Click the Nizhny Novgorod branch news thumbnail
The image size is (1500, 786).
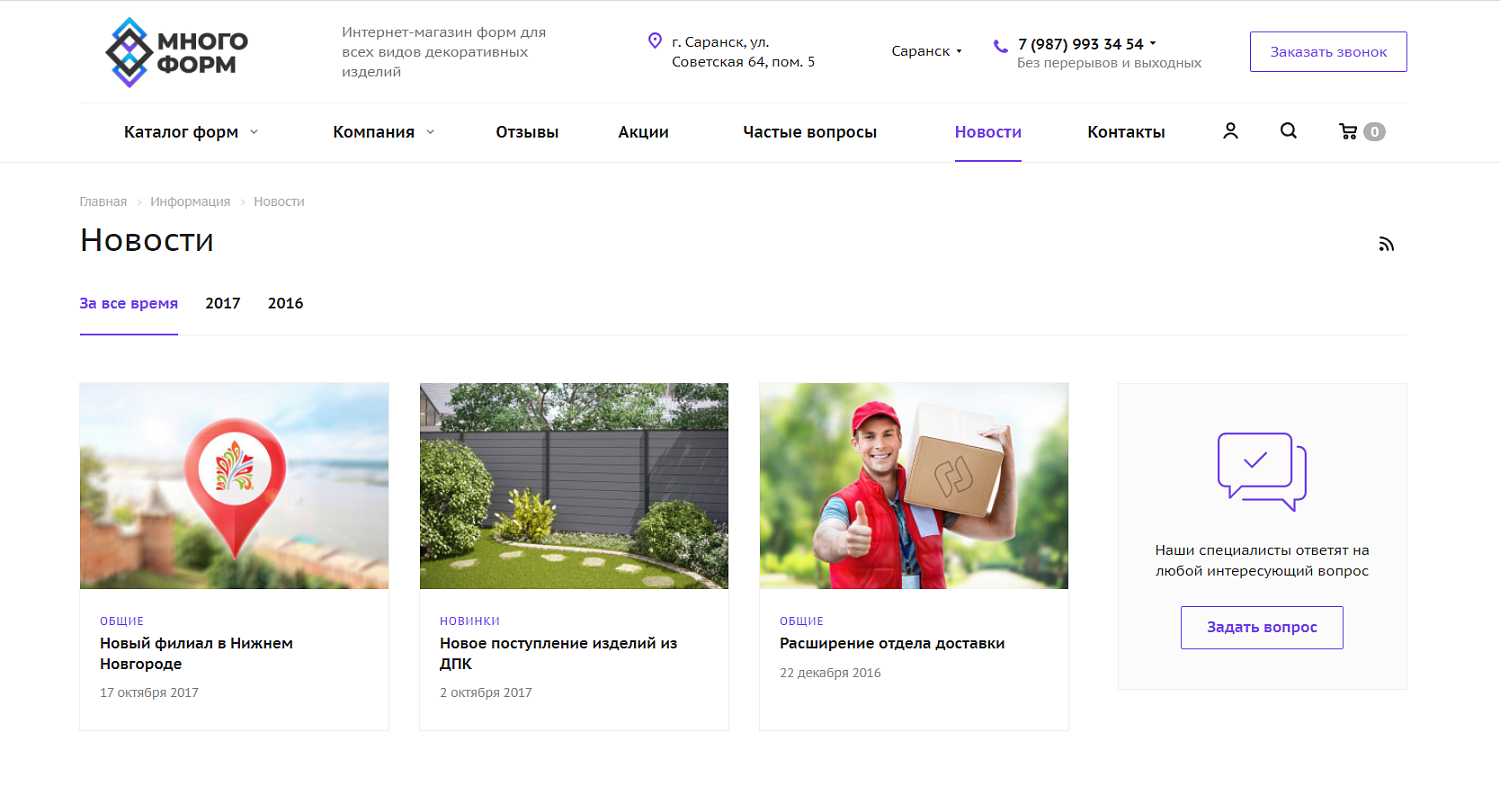tap(234, 486)
